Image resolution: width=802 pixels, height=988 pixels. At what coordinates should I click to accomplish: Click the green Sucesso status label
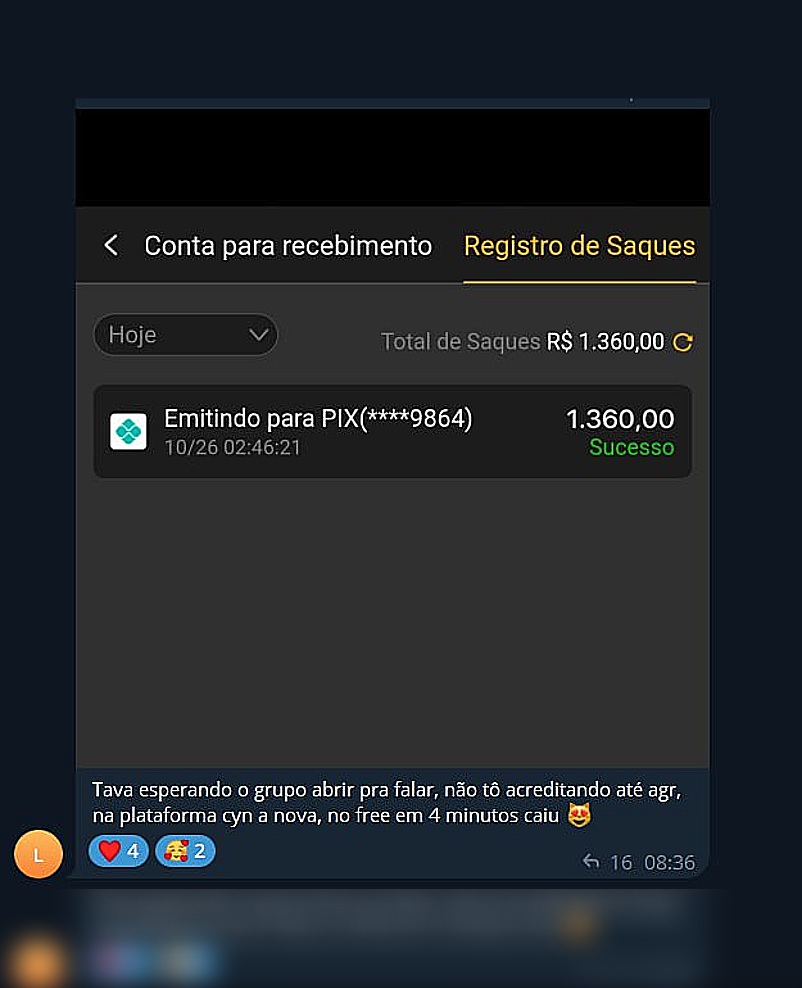631,447
